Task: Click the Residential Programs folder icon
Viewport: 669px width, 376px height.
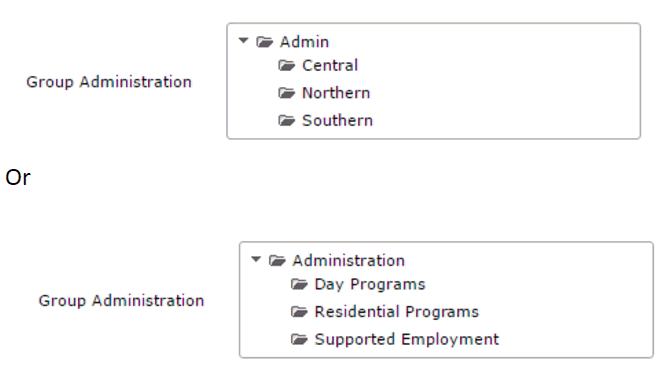Action: [x=299, y=312]
